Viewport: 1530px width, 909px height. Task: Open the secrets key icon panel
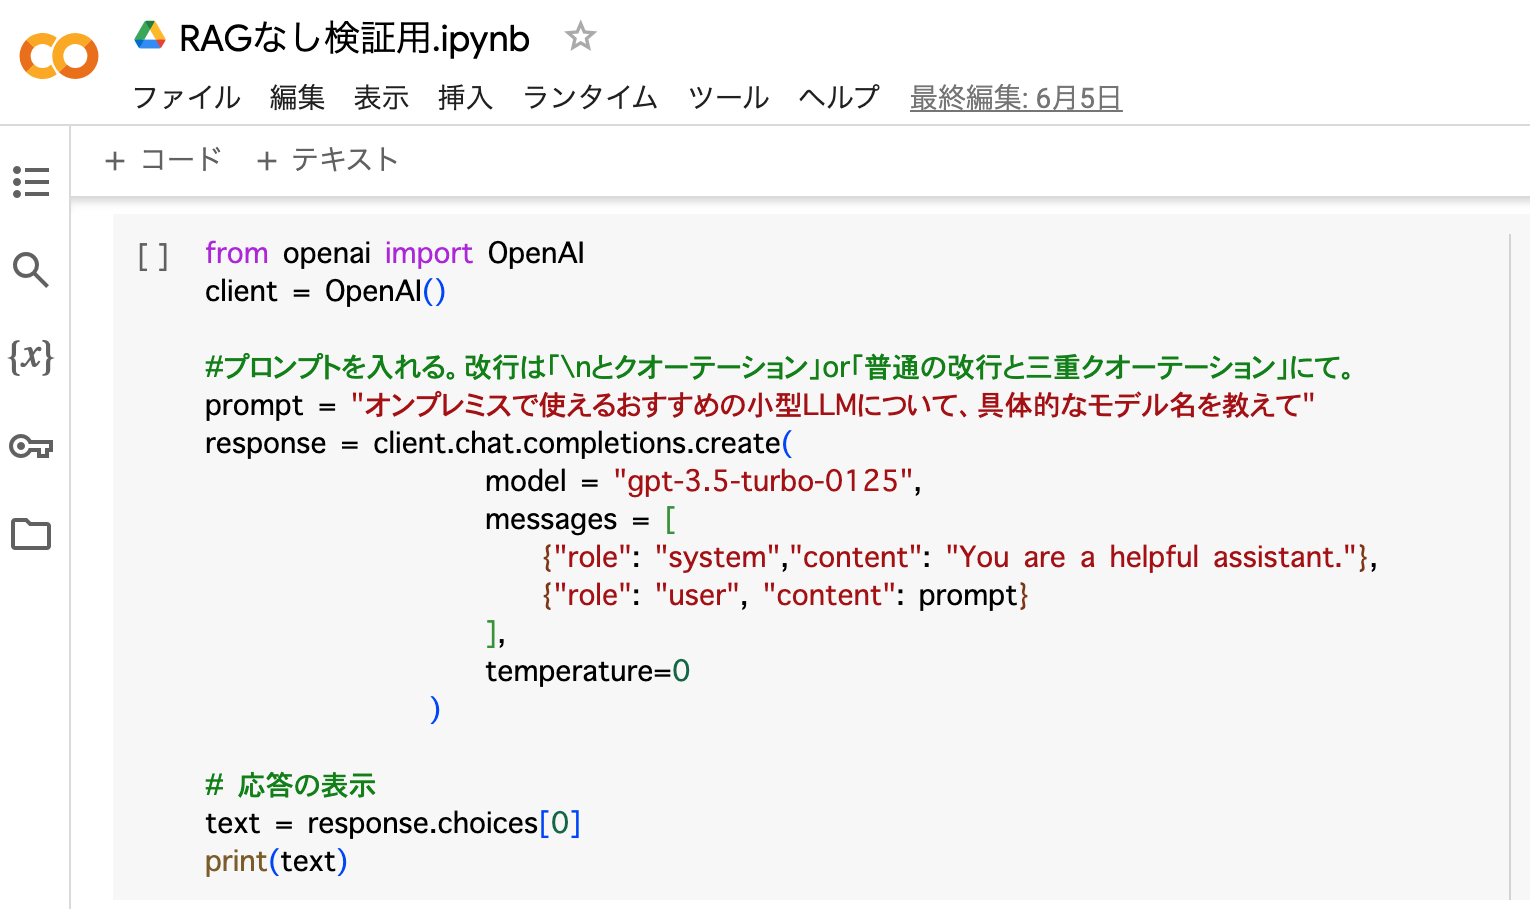pos(31,446)
